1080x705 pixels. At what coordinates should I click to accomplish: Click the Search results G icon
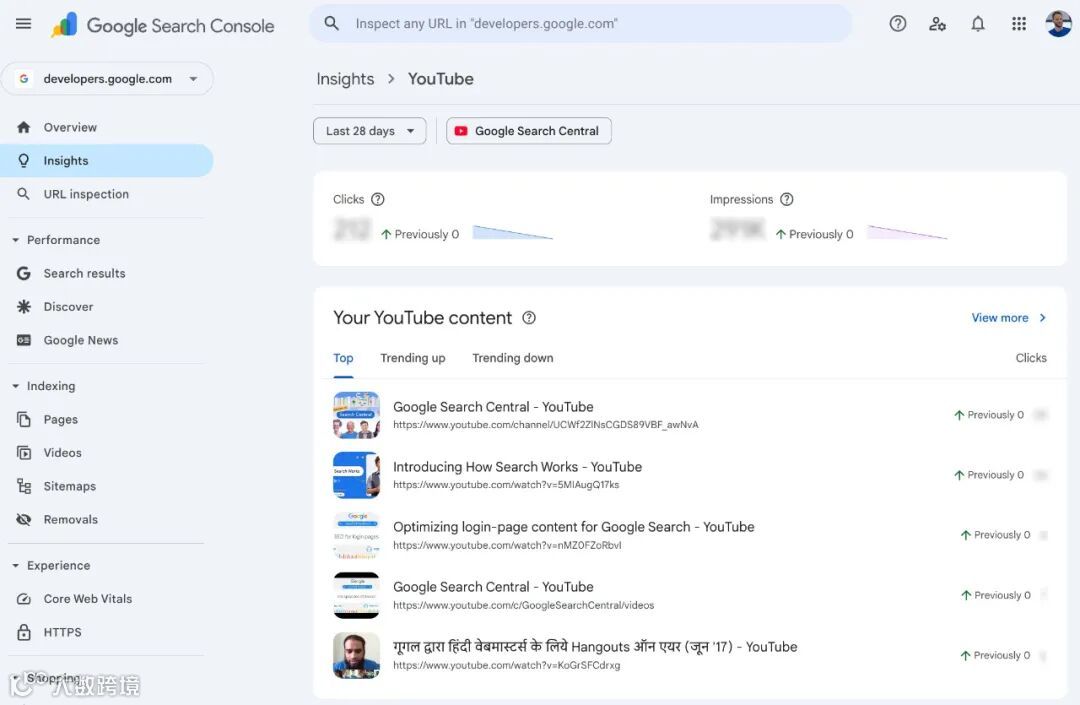click(x=23, y=273)
